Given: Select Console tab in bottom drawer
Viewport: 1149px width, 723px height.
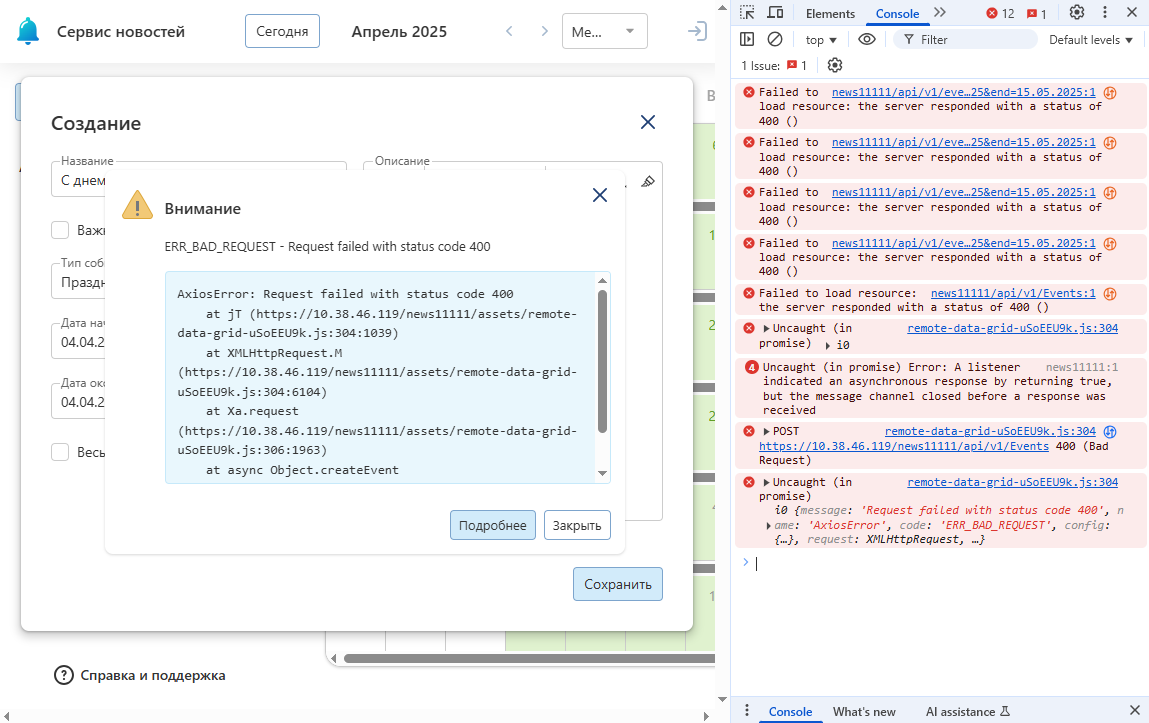Looking at the screenshot, I should click(790, 711).
